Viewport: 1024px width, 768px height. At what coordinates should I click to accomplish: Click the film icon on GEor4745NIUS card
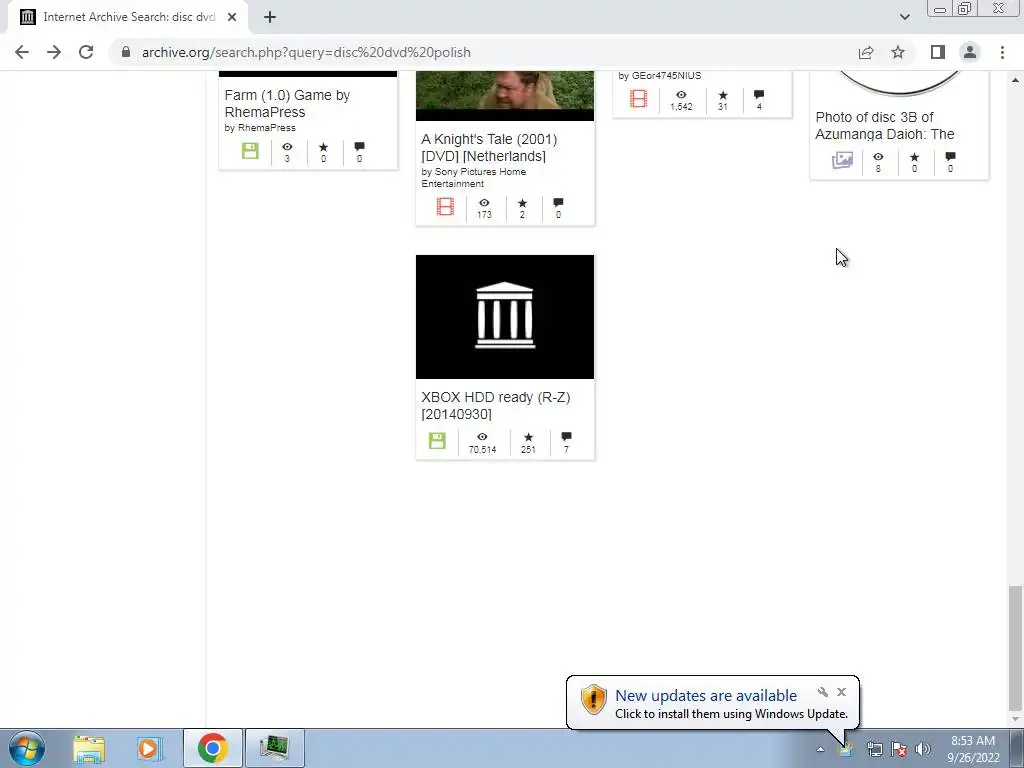coord(639,99)
